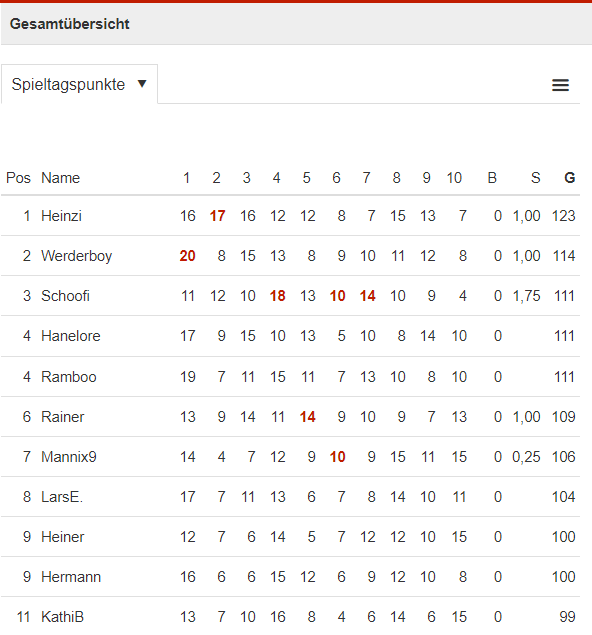Image resolution: width=592 pixels, height=635 pixels.
Task: Select Schoofi in the ranking
Action: coord(65,296)
